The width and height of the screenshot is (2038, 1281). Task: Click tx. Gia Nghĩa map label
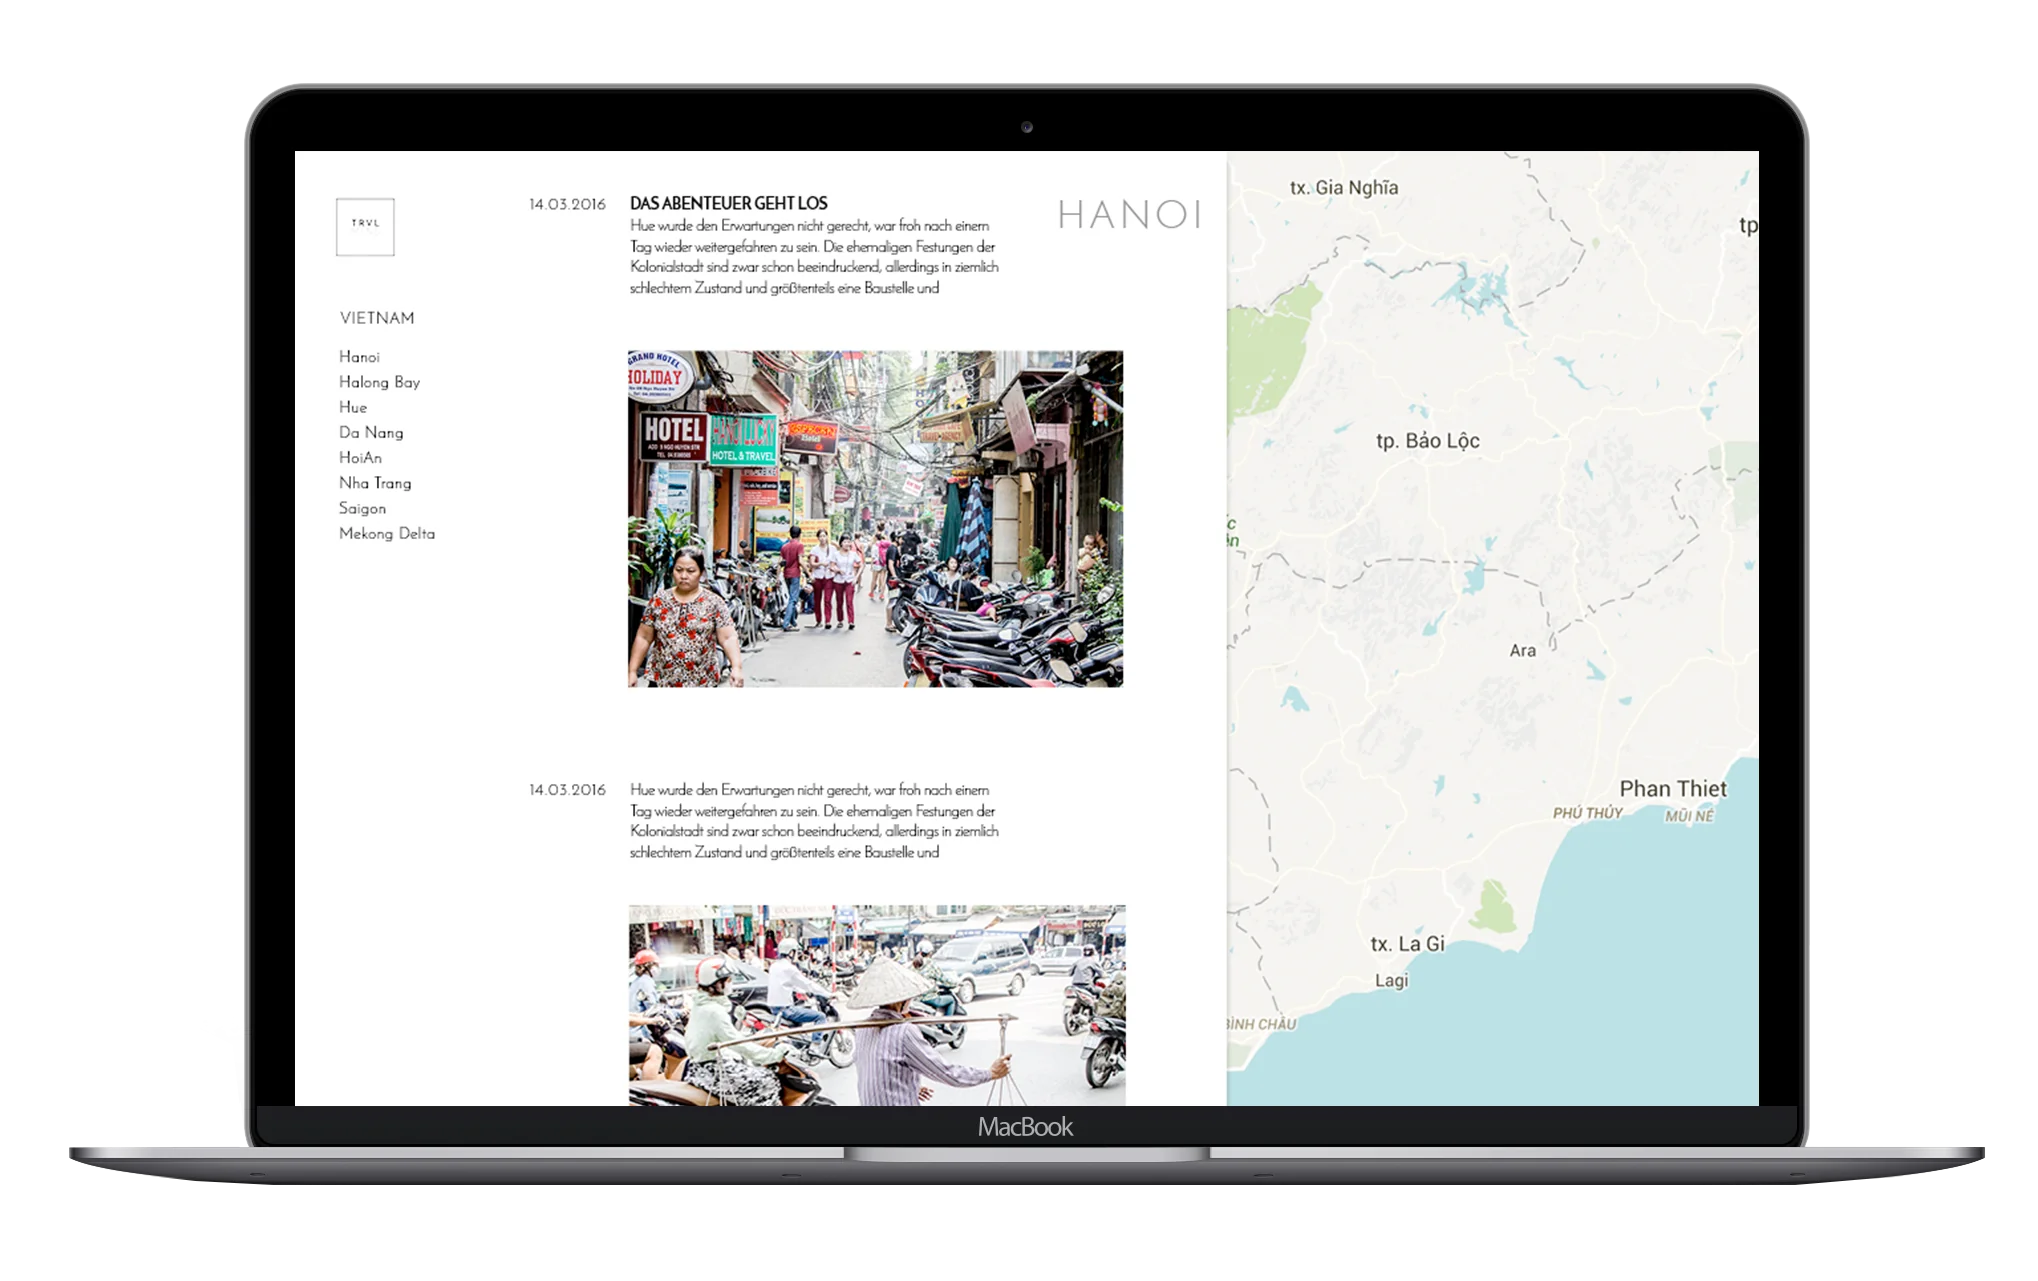point(1343,187)
